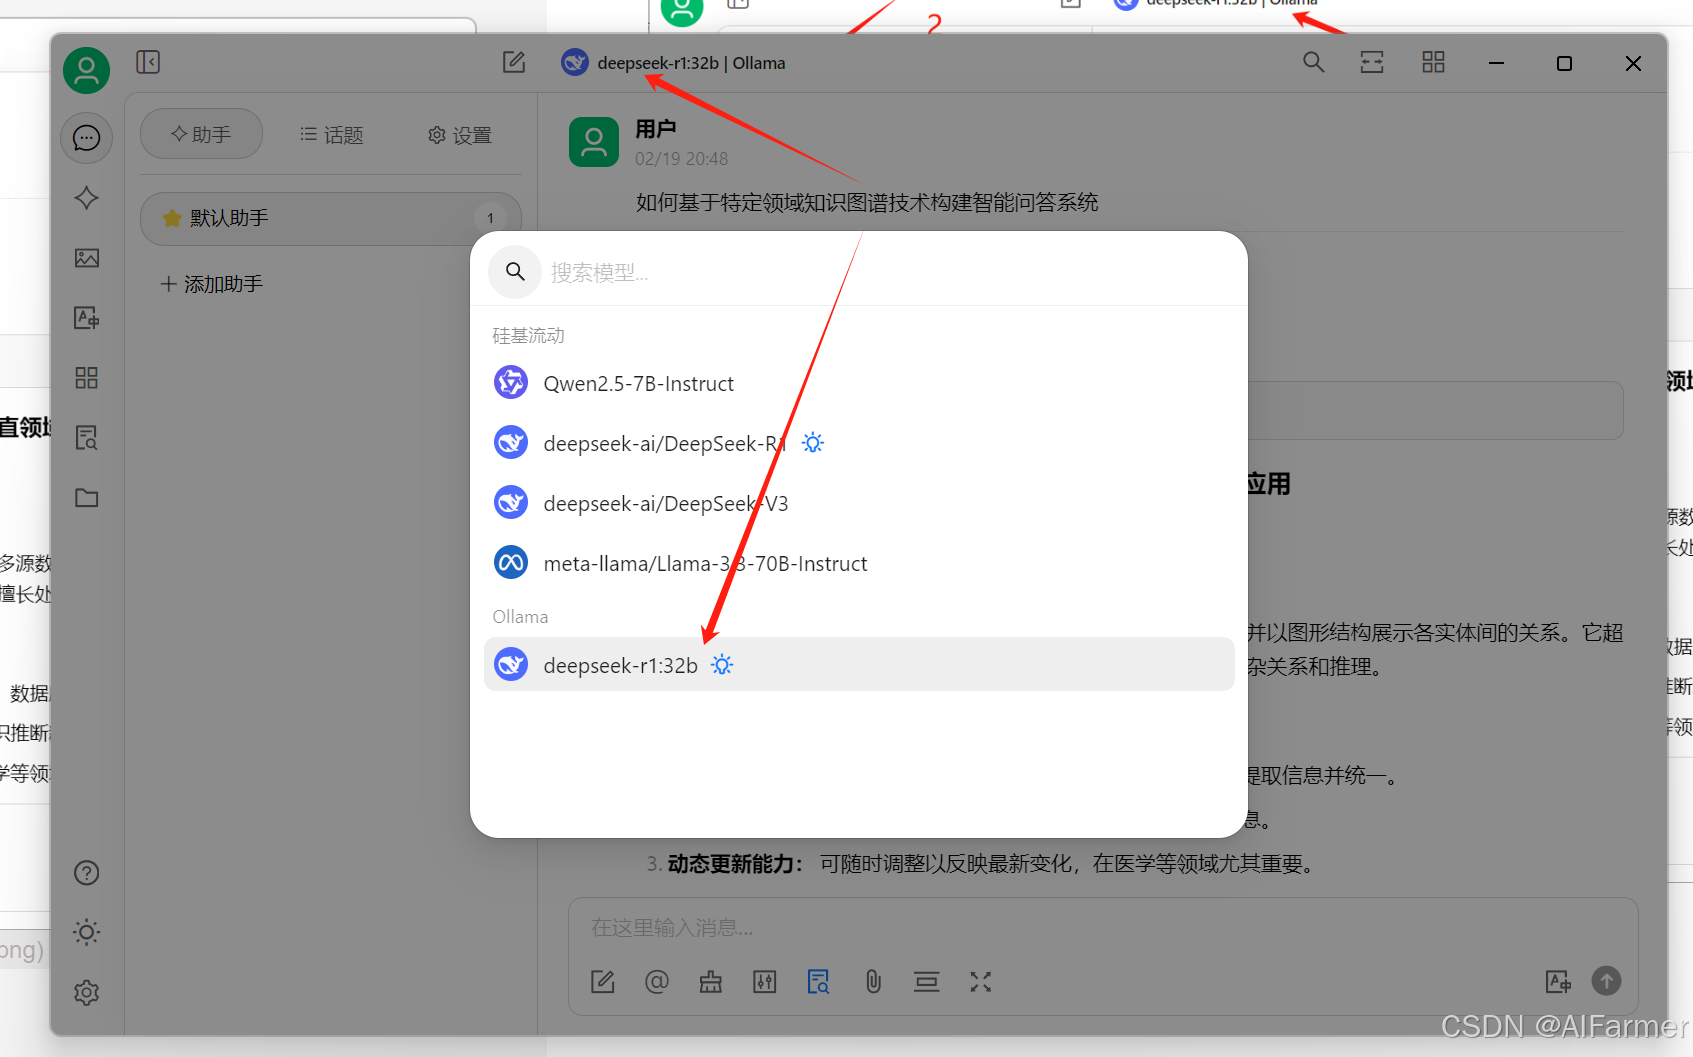Open the mini apps grid sidebar icon
This screenshot has height=1057, width=1693.
(x=87, y=378)
